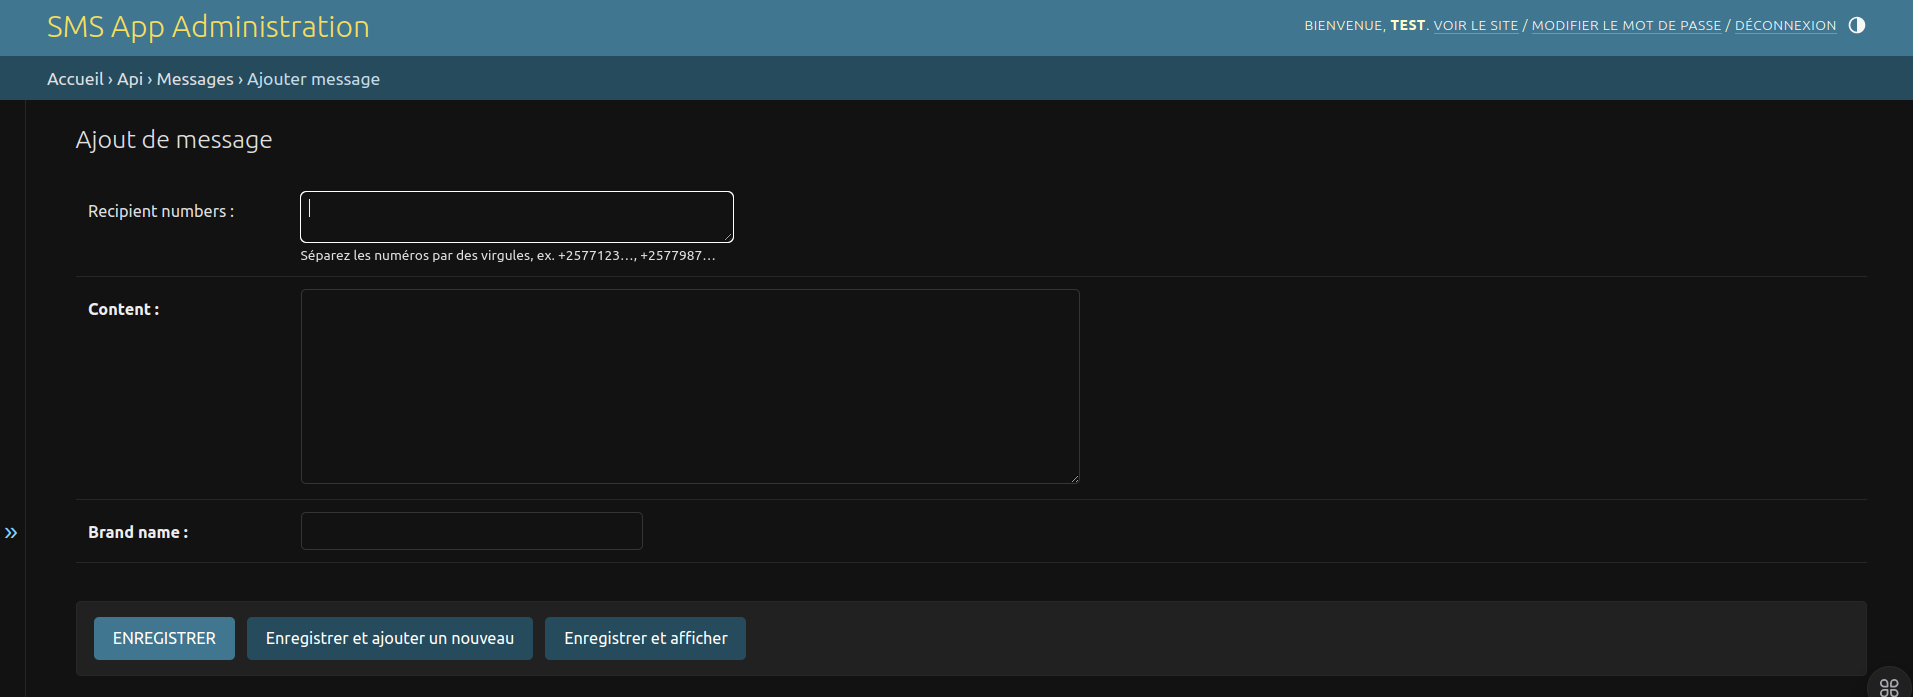Toggle the light/dark theme icon
Image resolution: width=1913 pixels, height=697 pixels.
click(1856, 25)
